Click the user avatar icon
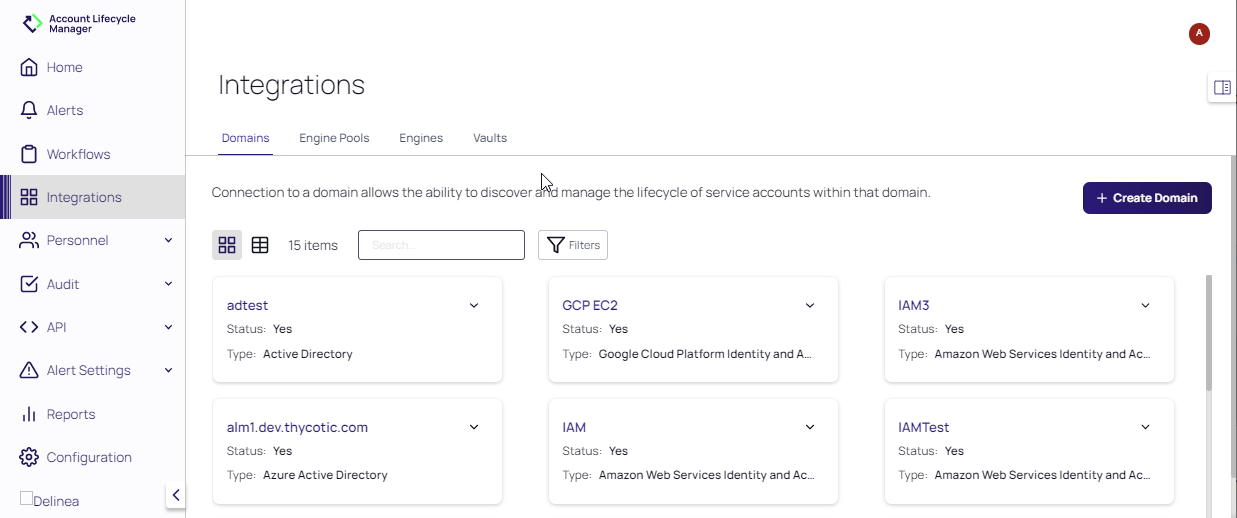The height and width of the screenshot is (518, 1237). point(1199,34)
